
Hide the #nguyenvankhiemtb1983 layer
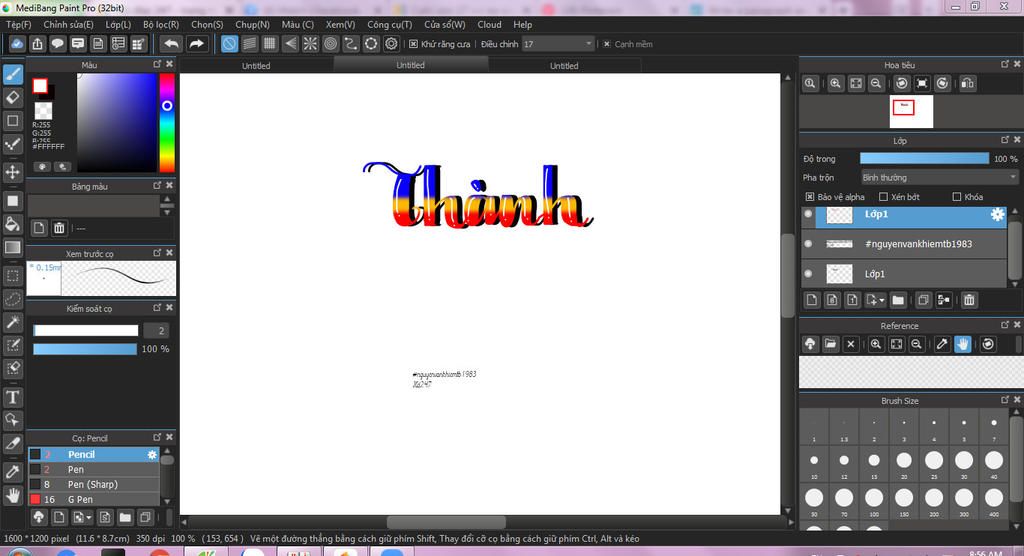808,244
